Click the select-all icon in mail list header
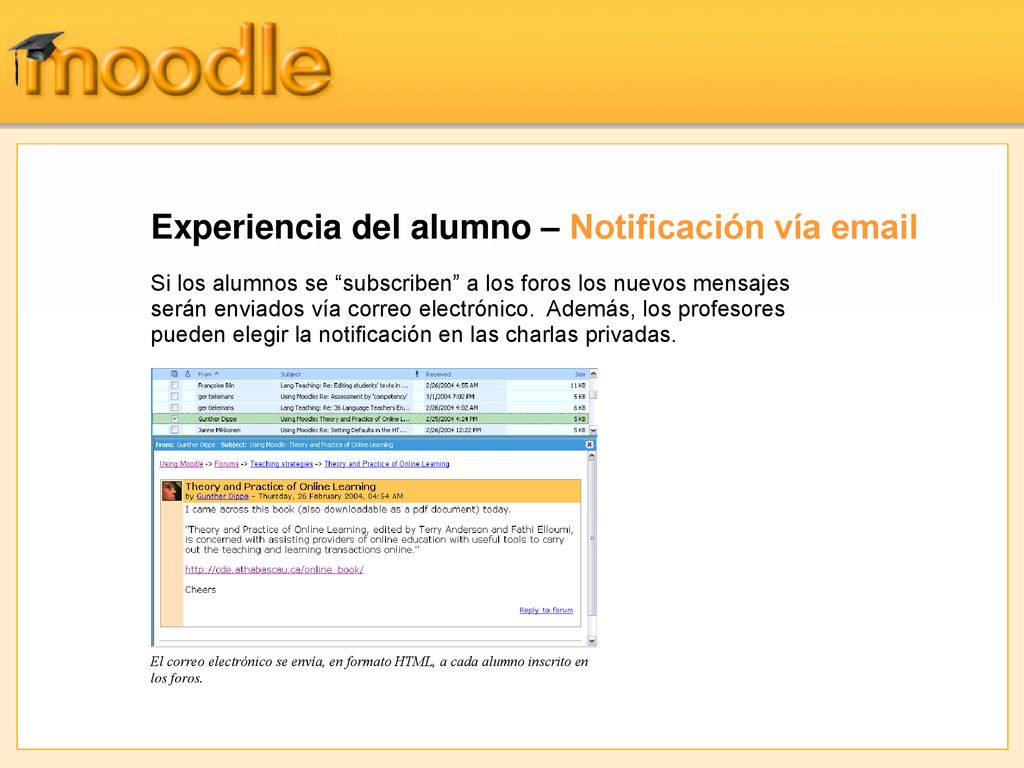 (x=174, y=374)
